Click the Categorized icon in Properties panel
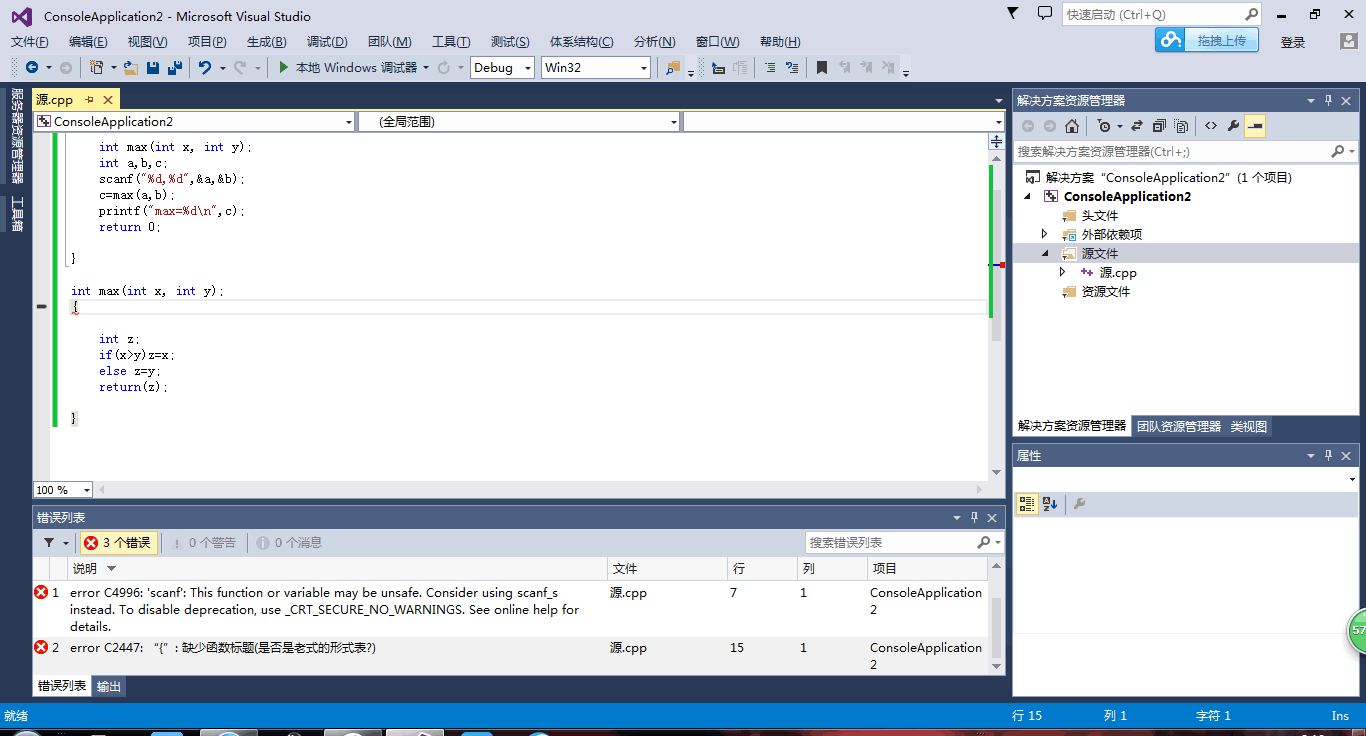 click(x=1027, y=504)
